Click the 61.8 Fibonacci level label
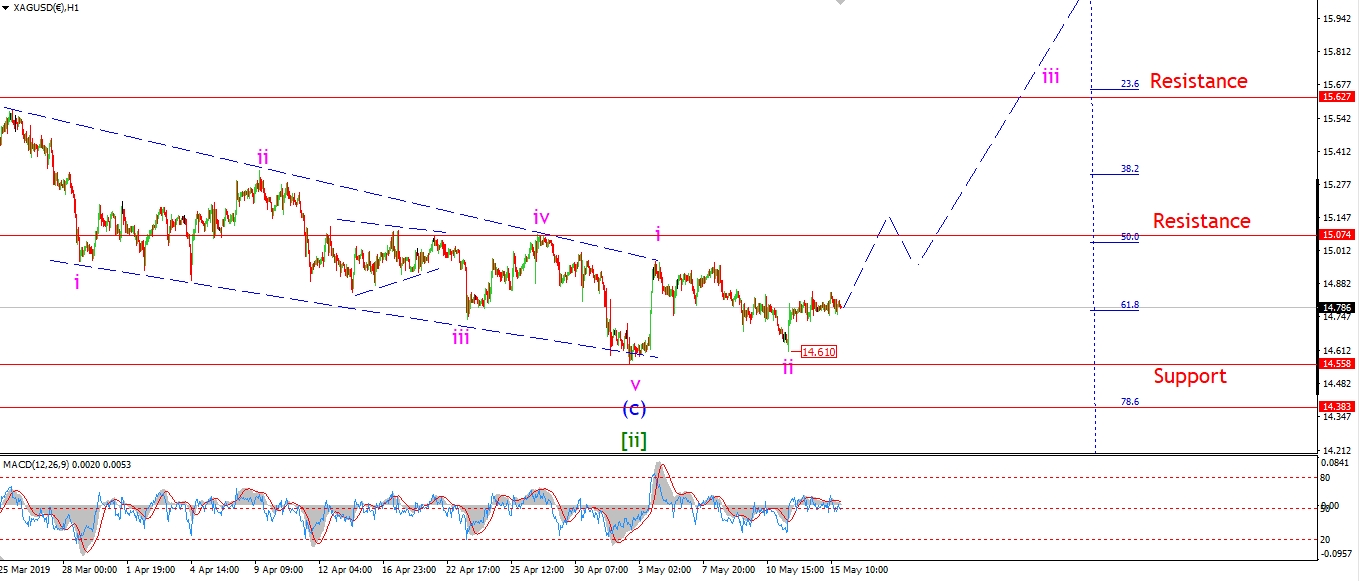1360x581 pixels. (x=1130, y=304)
